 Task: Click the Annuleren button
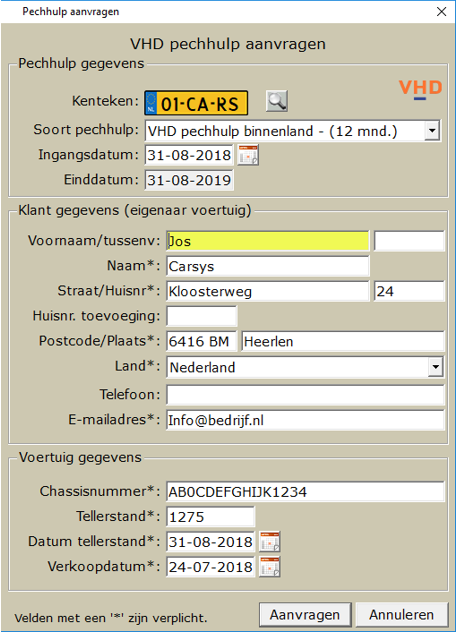pyautogui.click(x=402, y=615)
